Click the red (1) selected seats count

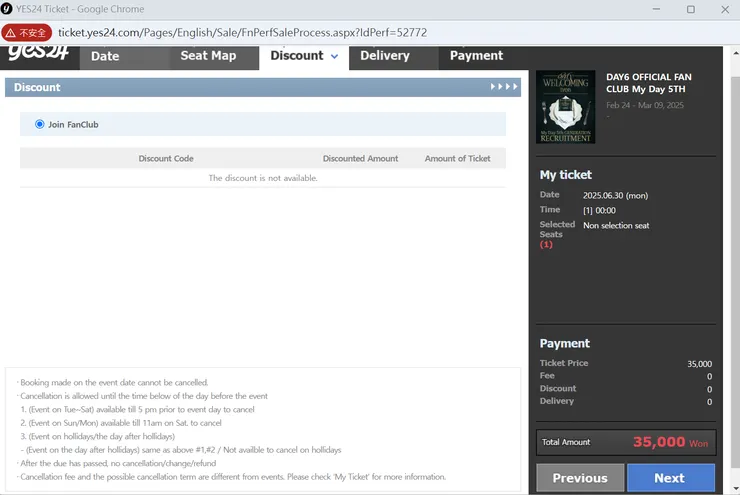(x=546, y=244)
